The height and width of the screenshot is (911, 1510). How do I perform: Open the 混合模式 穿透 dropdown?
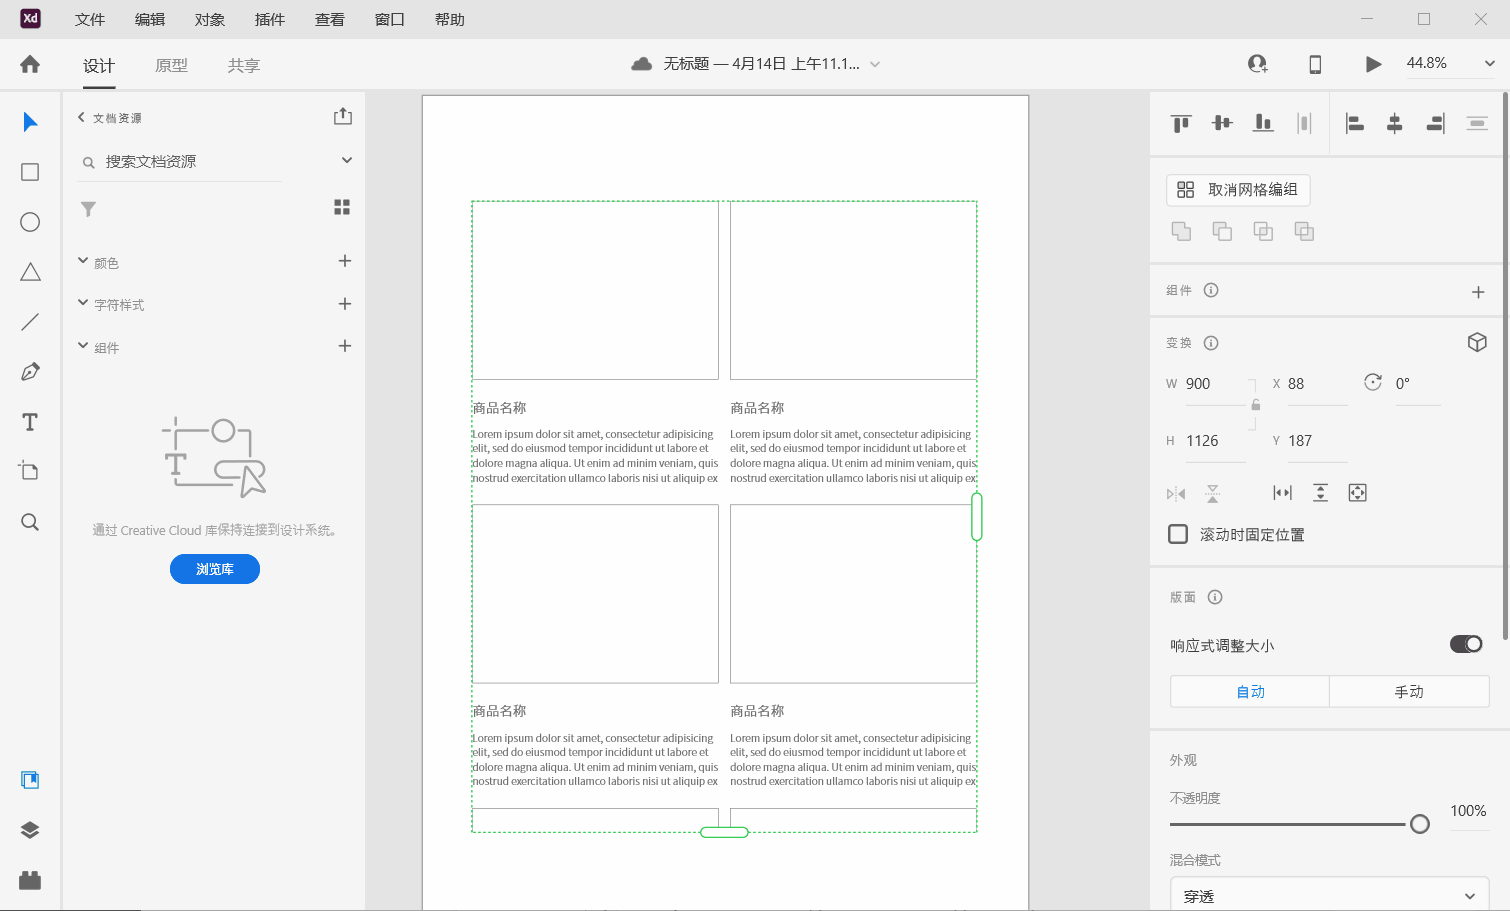coord(1330,893)
